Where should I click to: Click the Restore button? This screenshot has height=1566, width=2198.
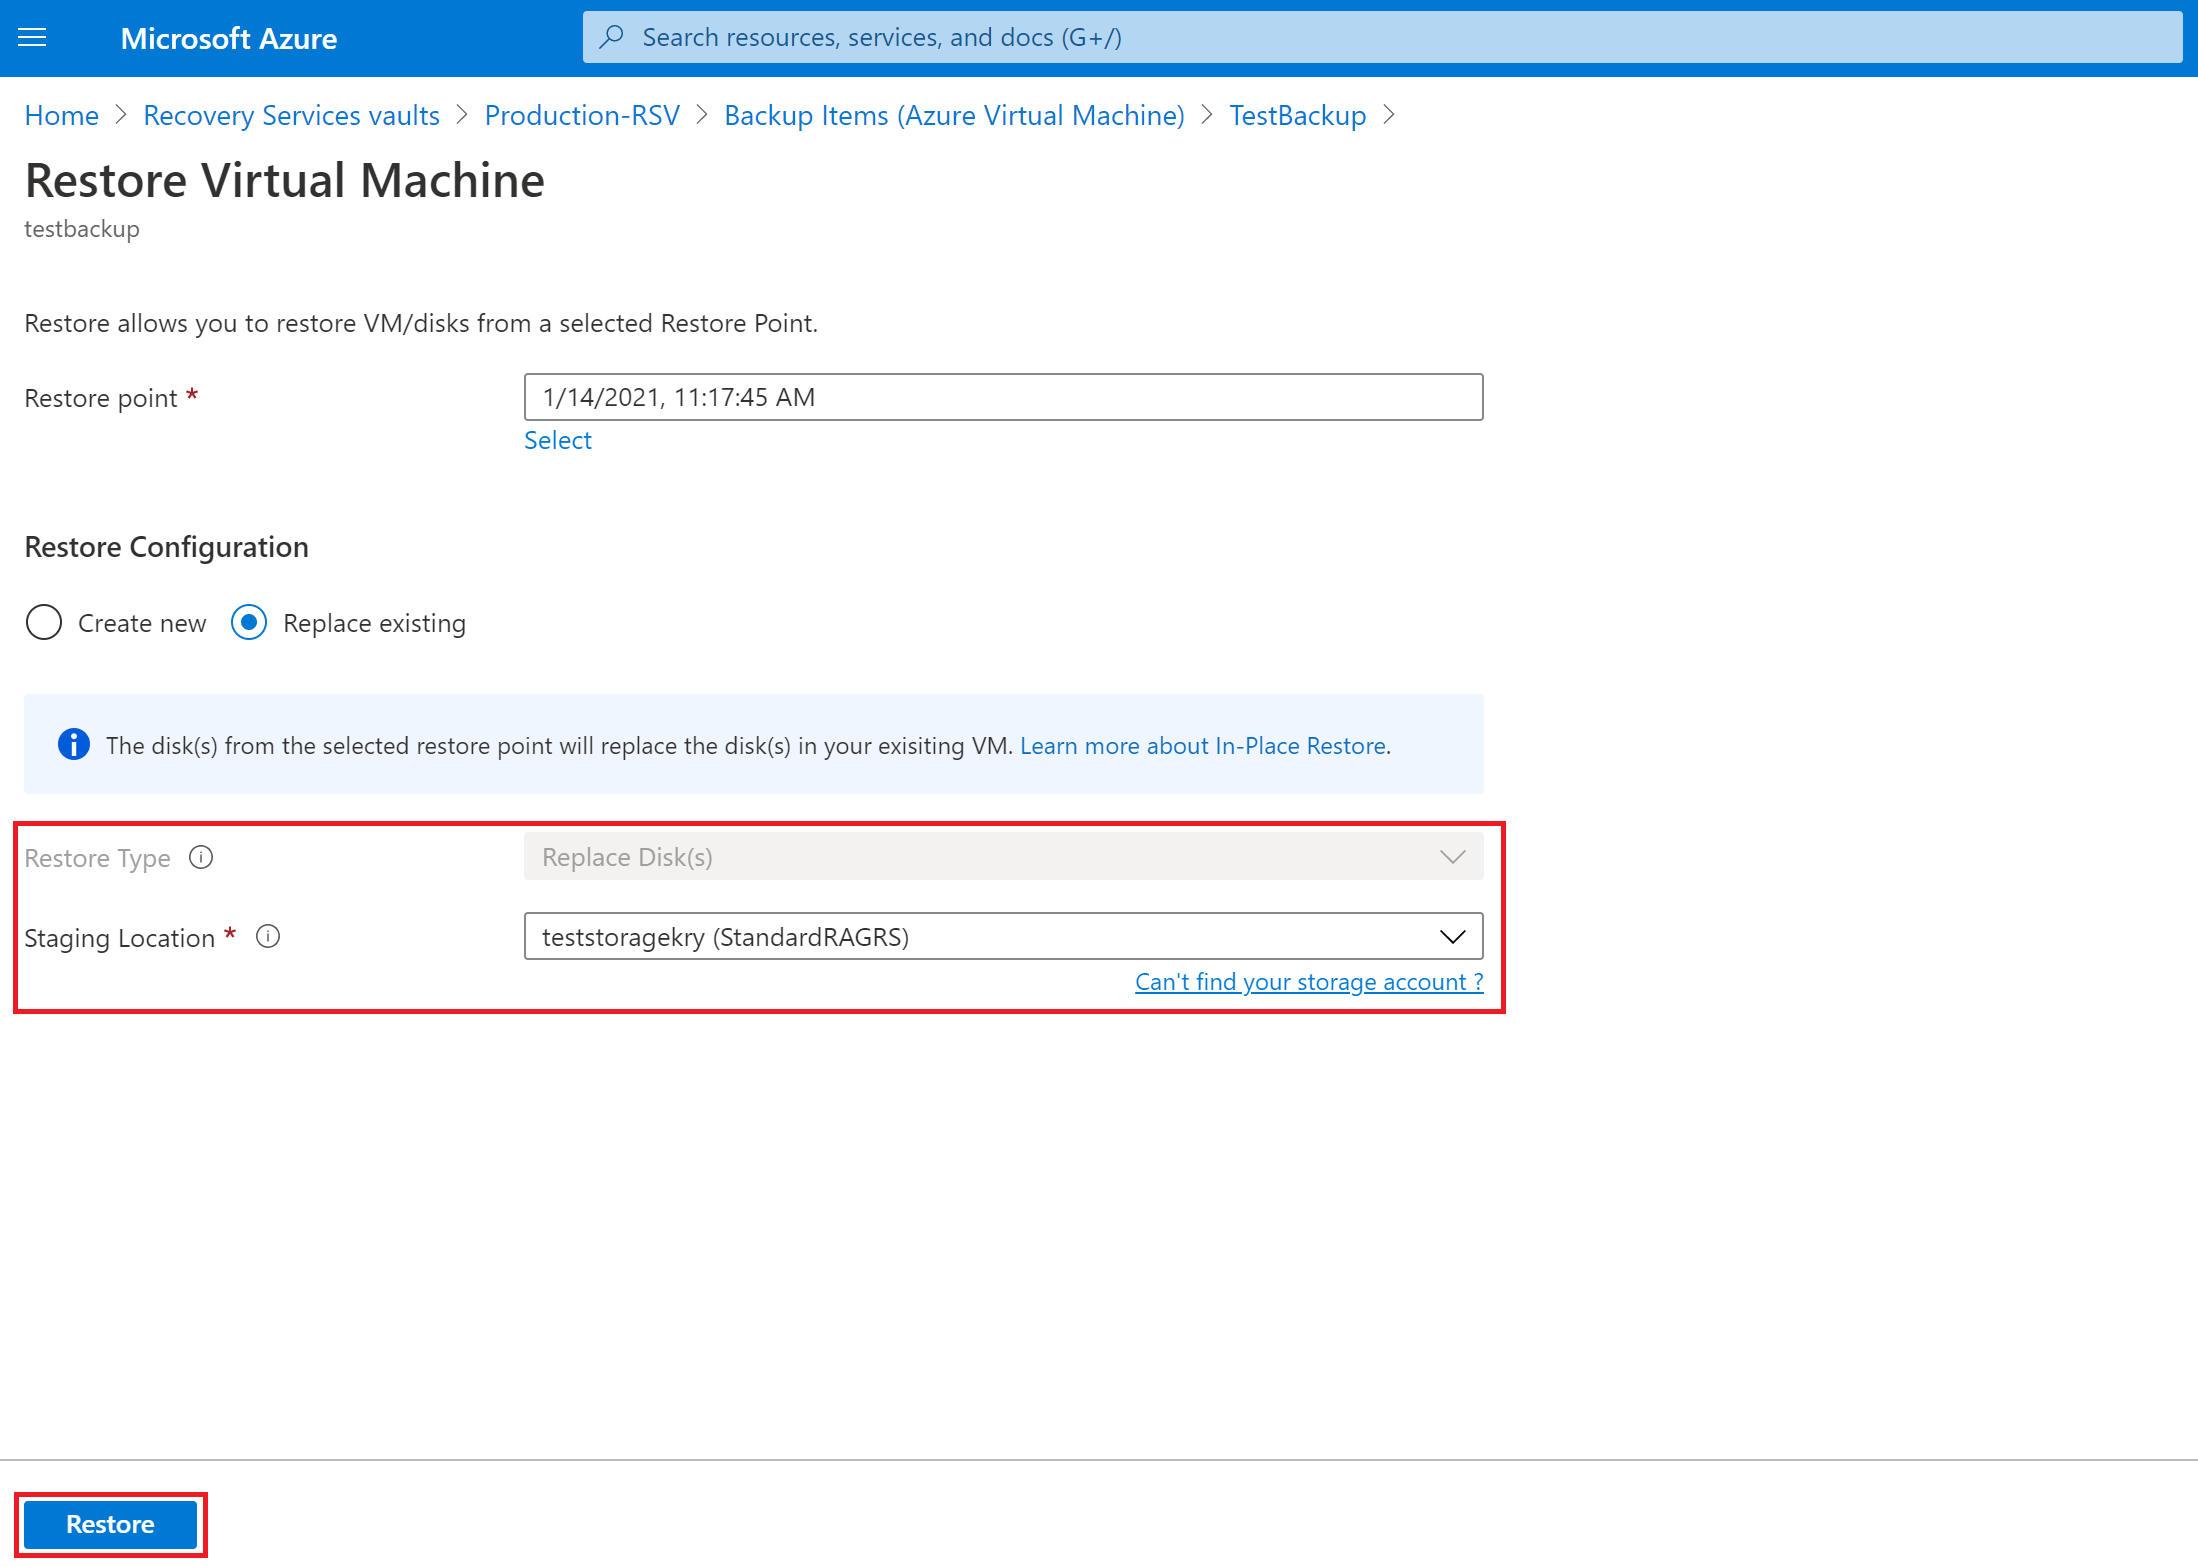click(110, 1524)
